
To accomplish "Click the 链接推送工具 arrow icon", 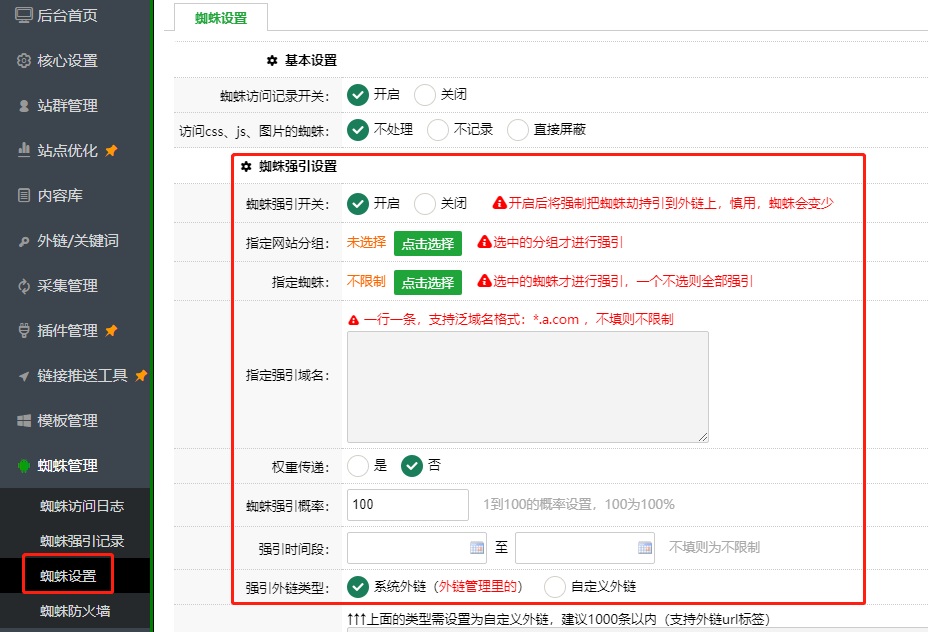I will coord(24,375).
